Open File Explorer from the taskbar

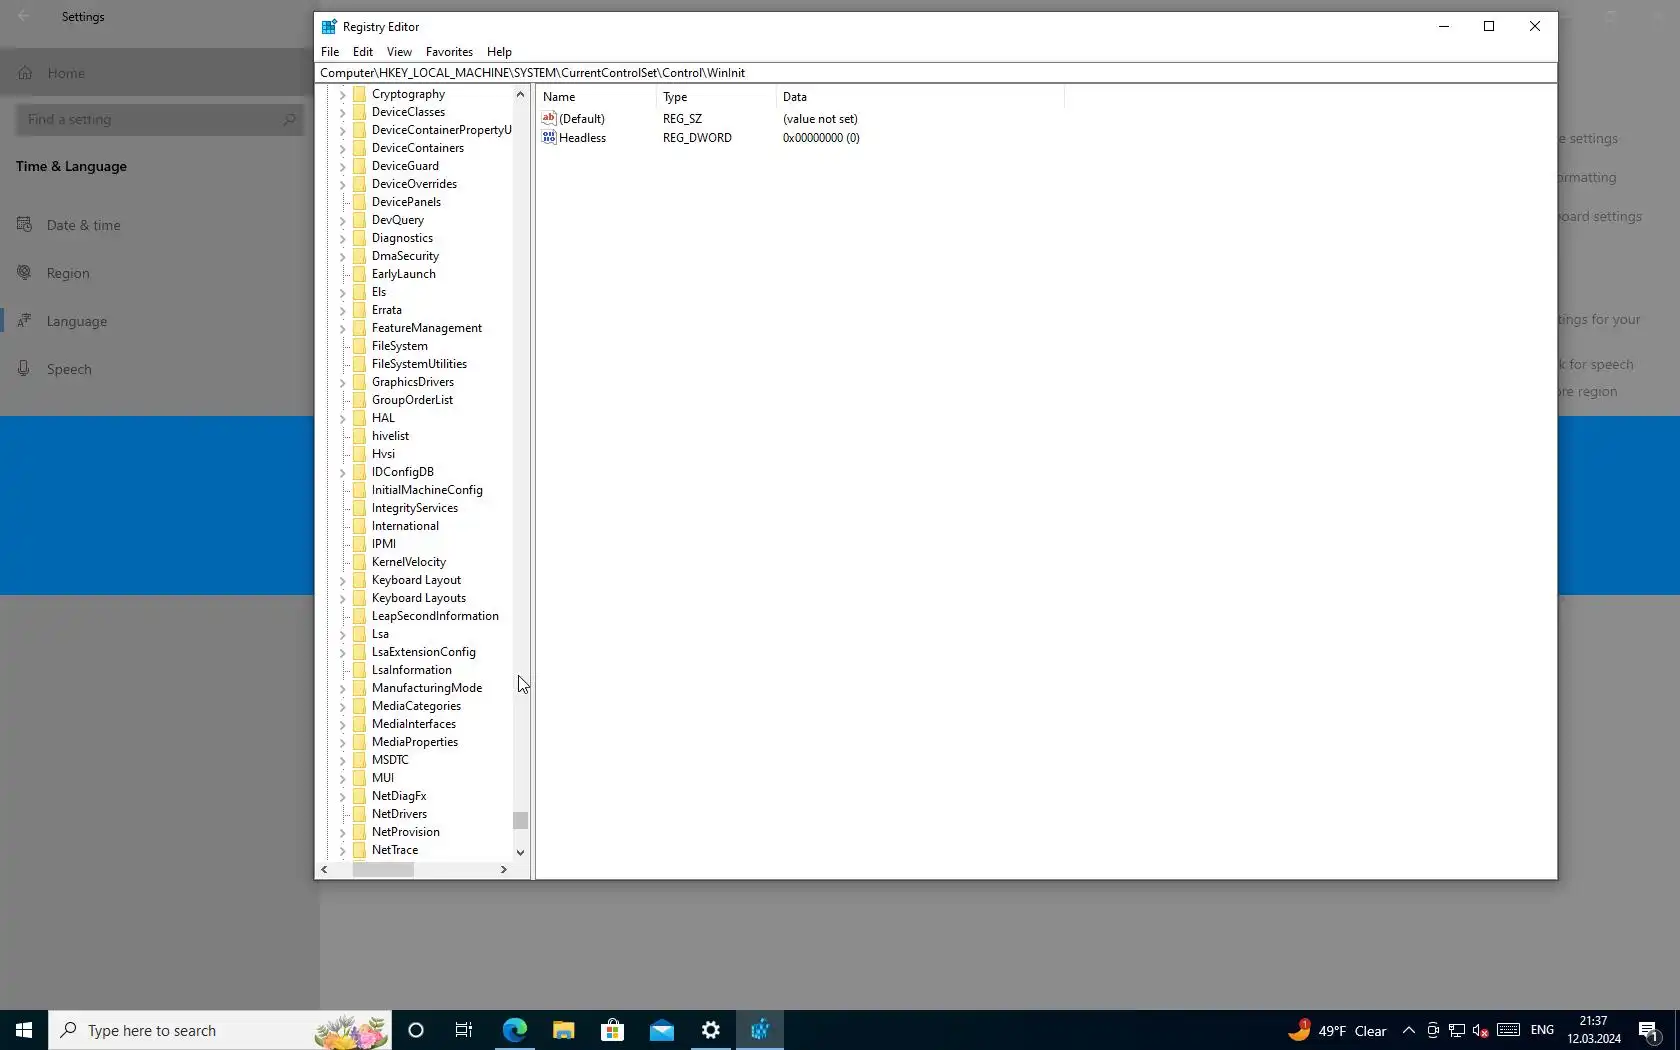pos(564,1030)
